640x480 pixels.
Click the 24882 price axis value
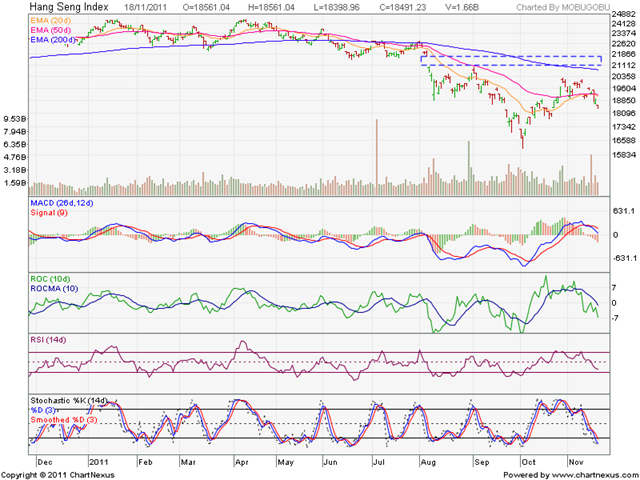click(624, 14)
